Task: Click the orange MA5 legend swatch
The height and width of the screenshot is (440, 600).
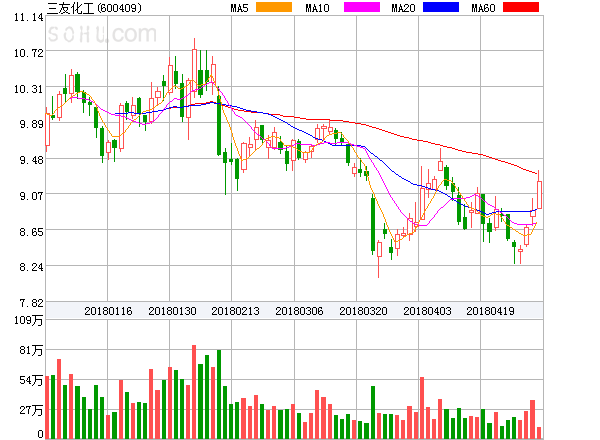Action: click(274, 7)
